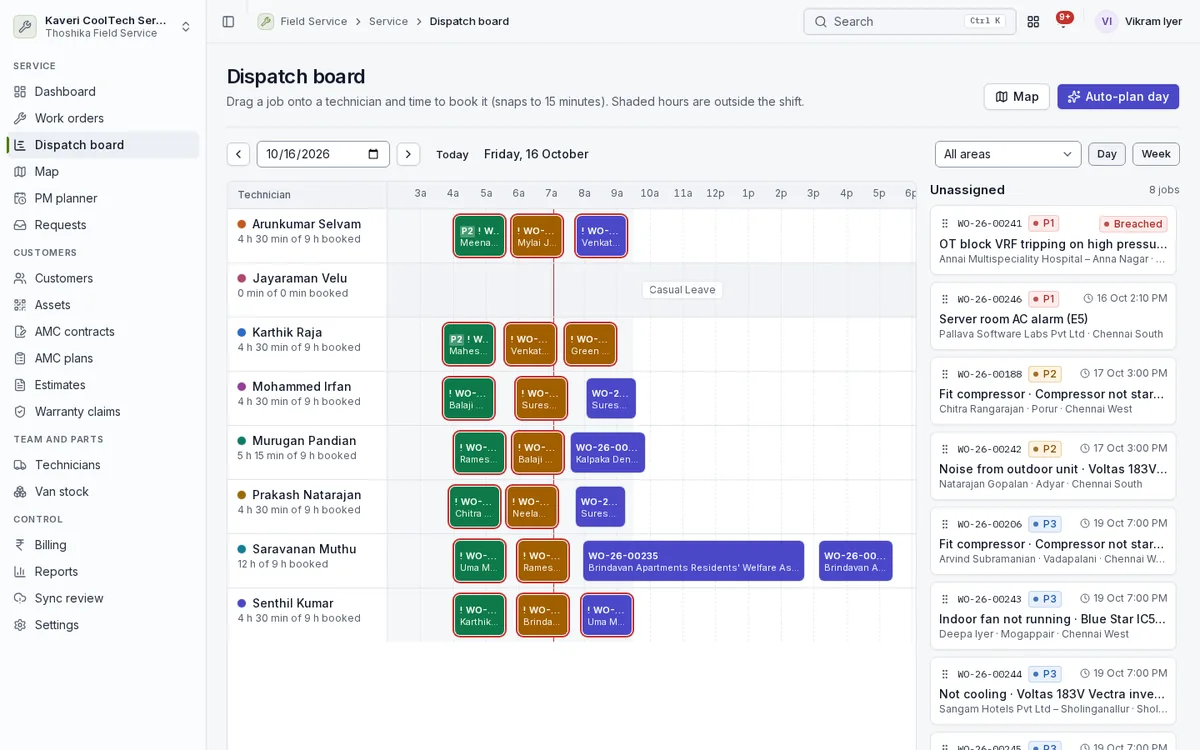
Task: Open WO-26-00206 Fit compressor card
Action: click(x=1053, y=540)
